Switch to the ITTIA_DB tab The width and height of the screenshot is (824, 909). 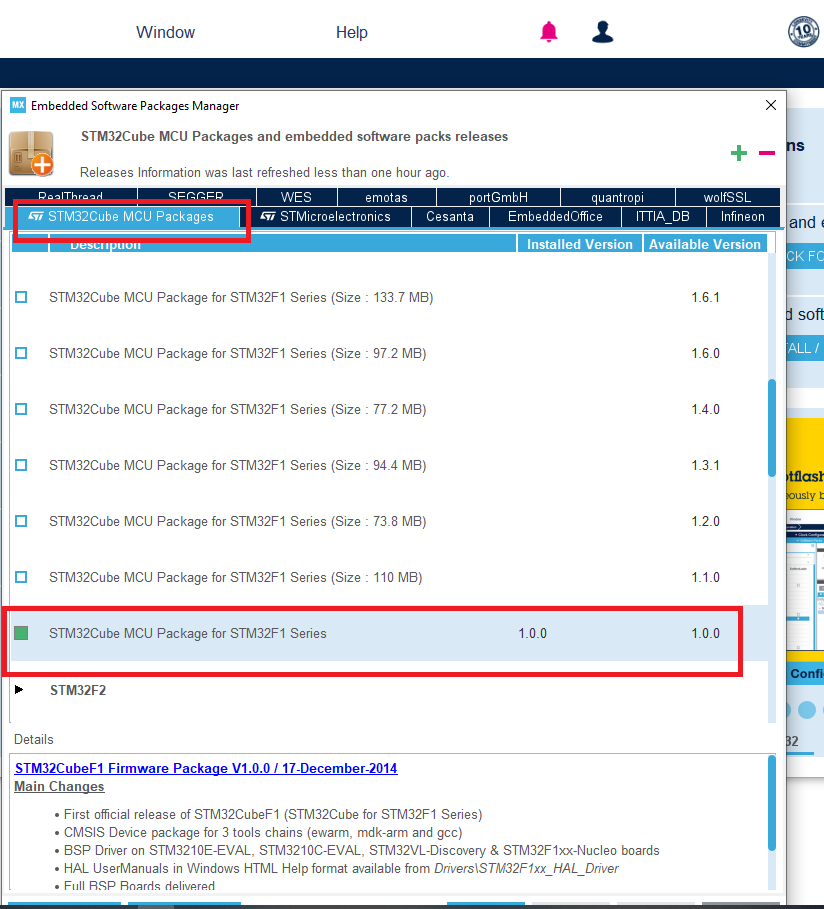pos(663,217)
